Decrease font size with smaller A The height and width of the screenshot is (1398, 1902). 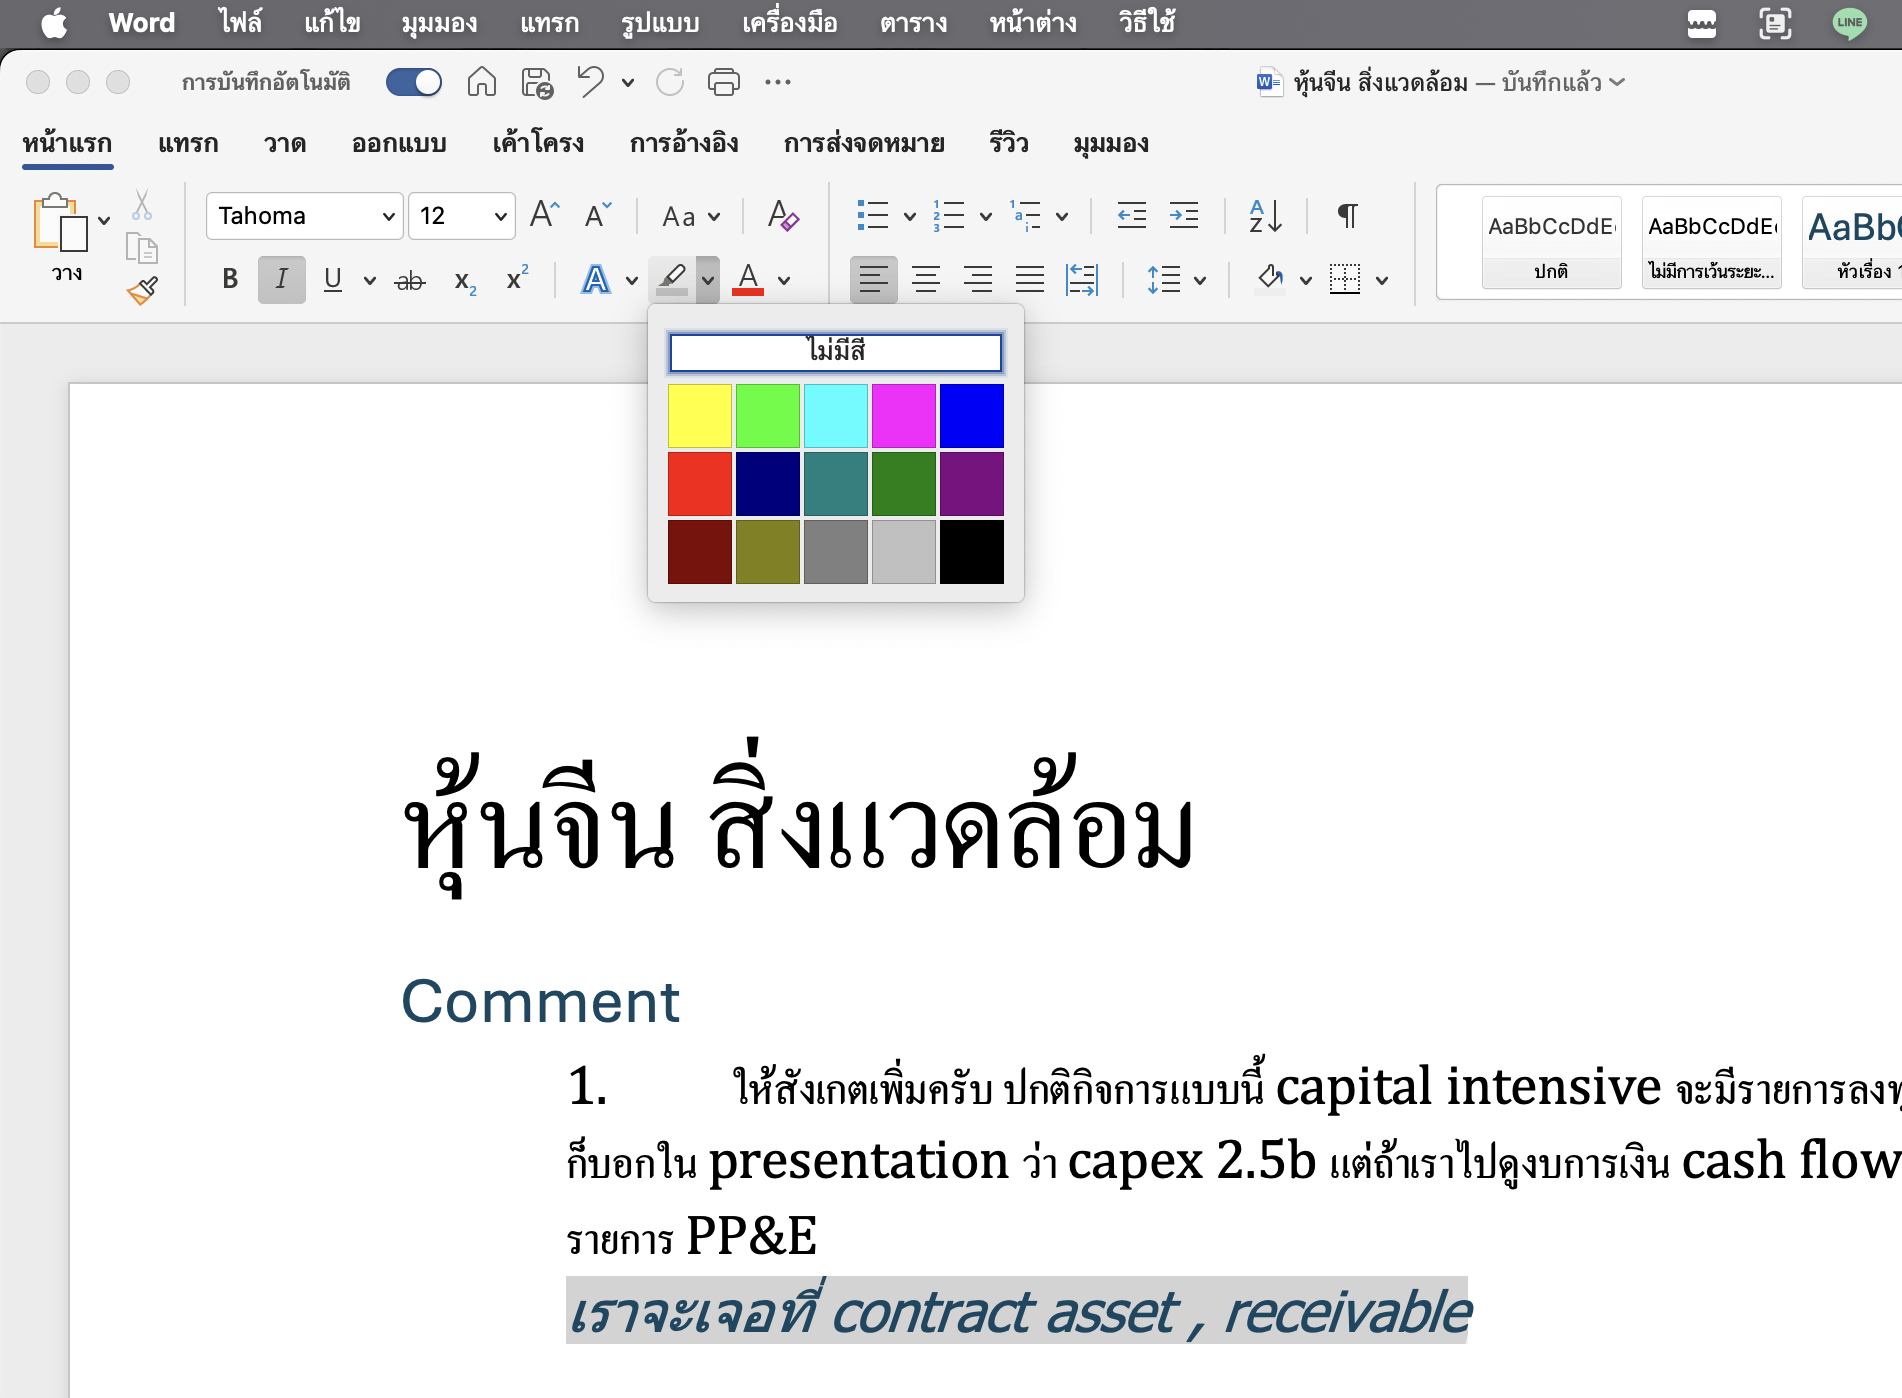click(x=598, y=215)
